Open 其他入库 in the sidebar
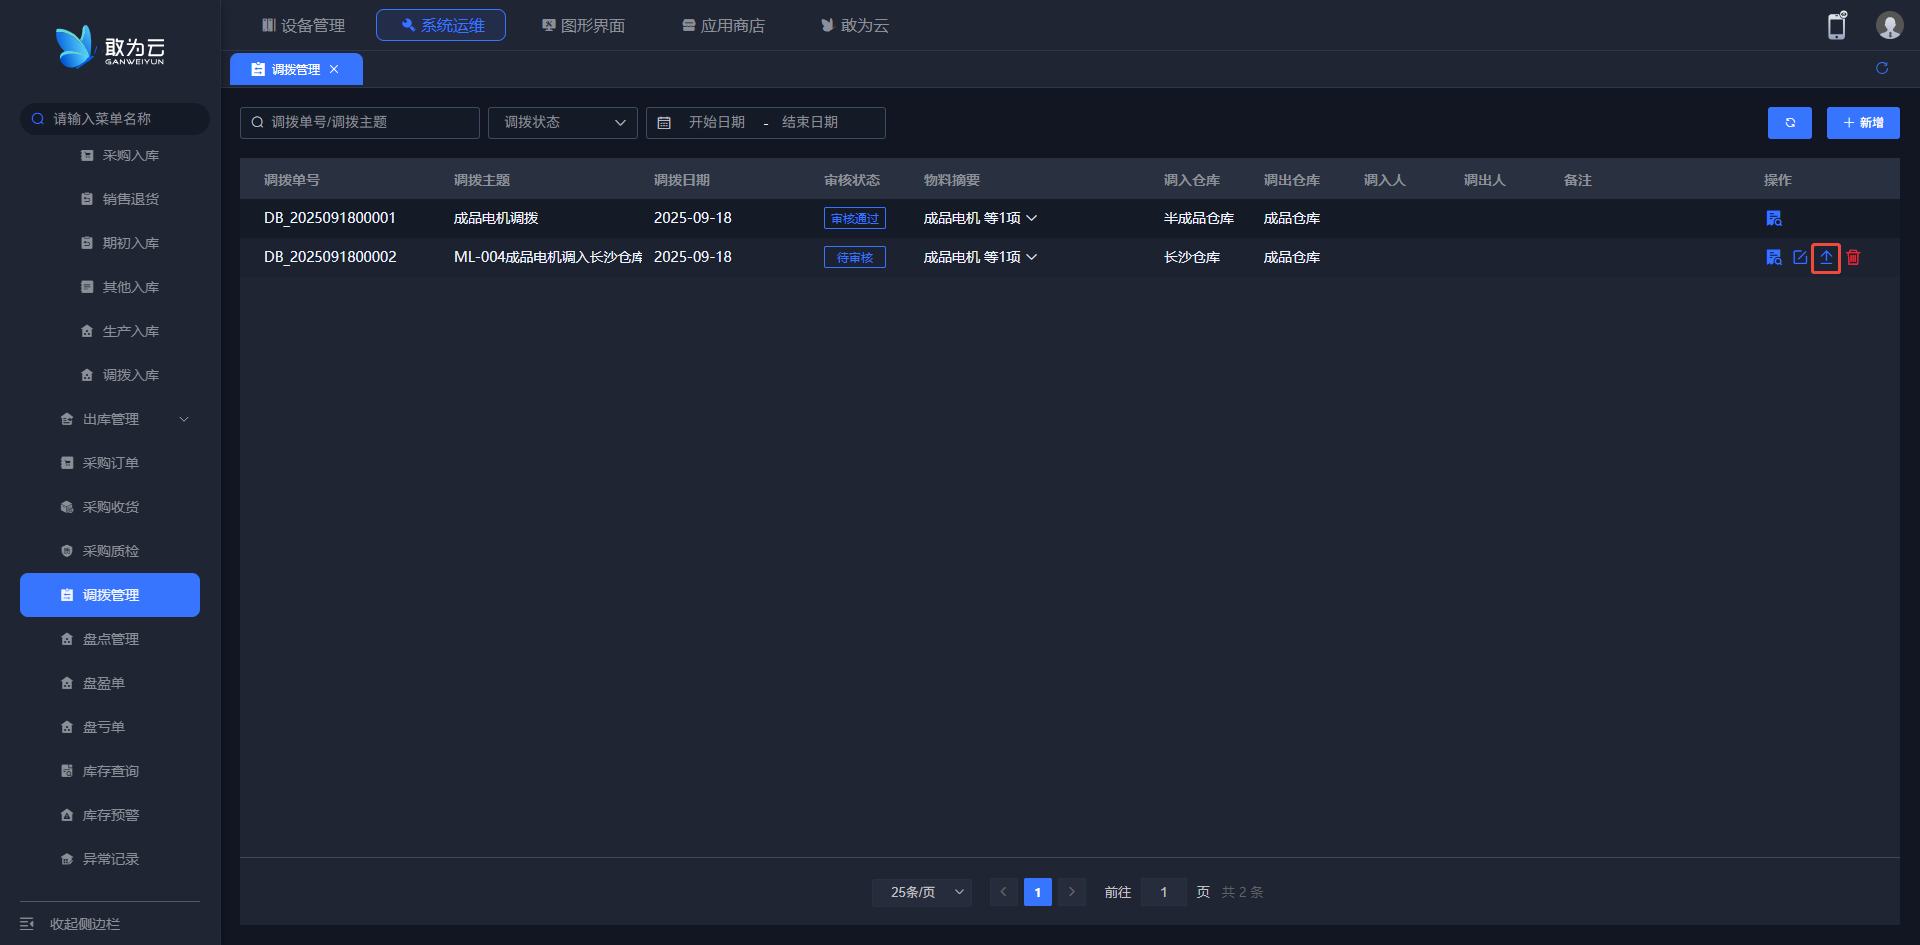Screen dimensions: 1920x945 click(x=120, y=288)
